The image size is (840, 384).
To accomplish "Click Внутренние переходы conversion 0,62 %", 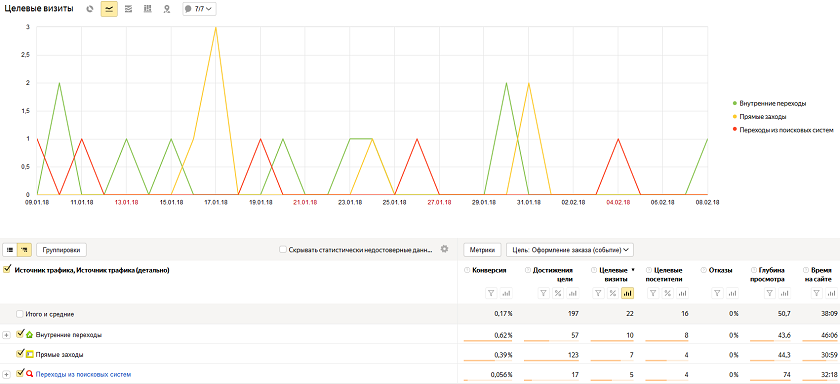I will coord(504,335).
